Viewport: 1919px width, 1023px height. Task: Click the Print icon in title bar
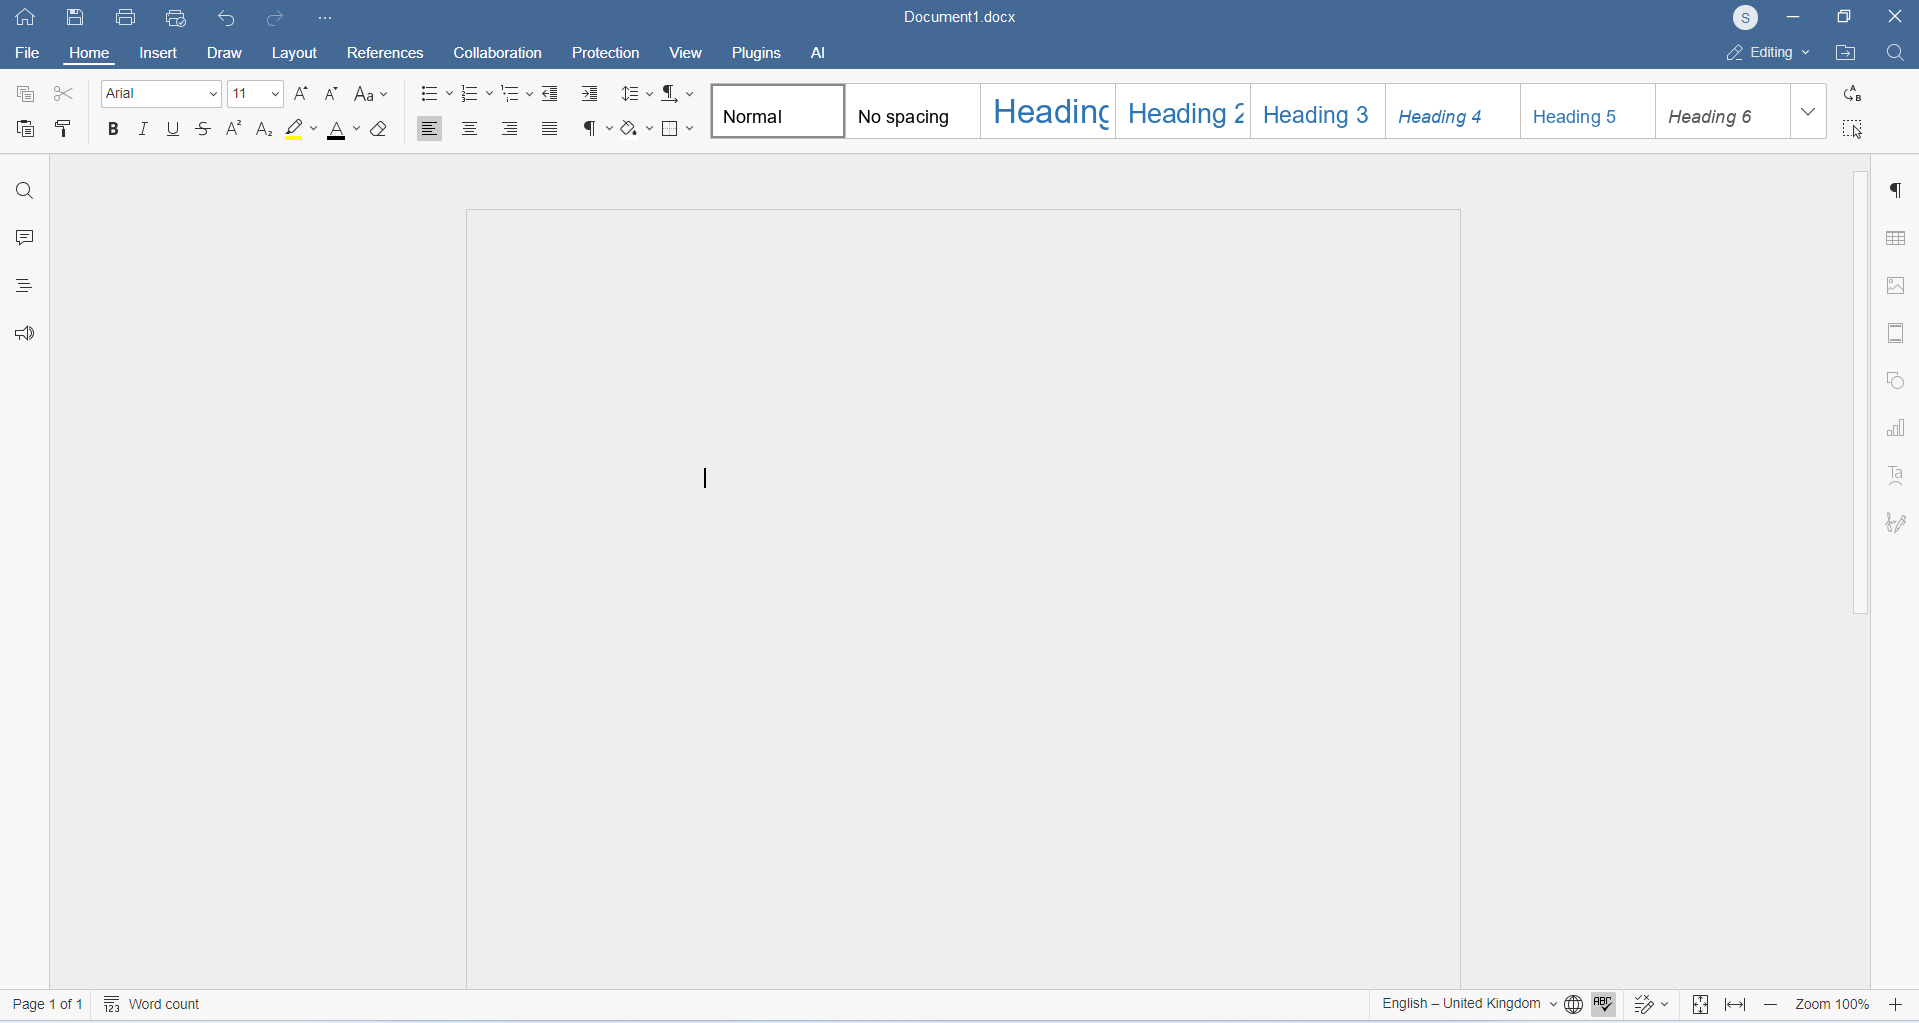coord(126,17)
